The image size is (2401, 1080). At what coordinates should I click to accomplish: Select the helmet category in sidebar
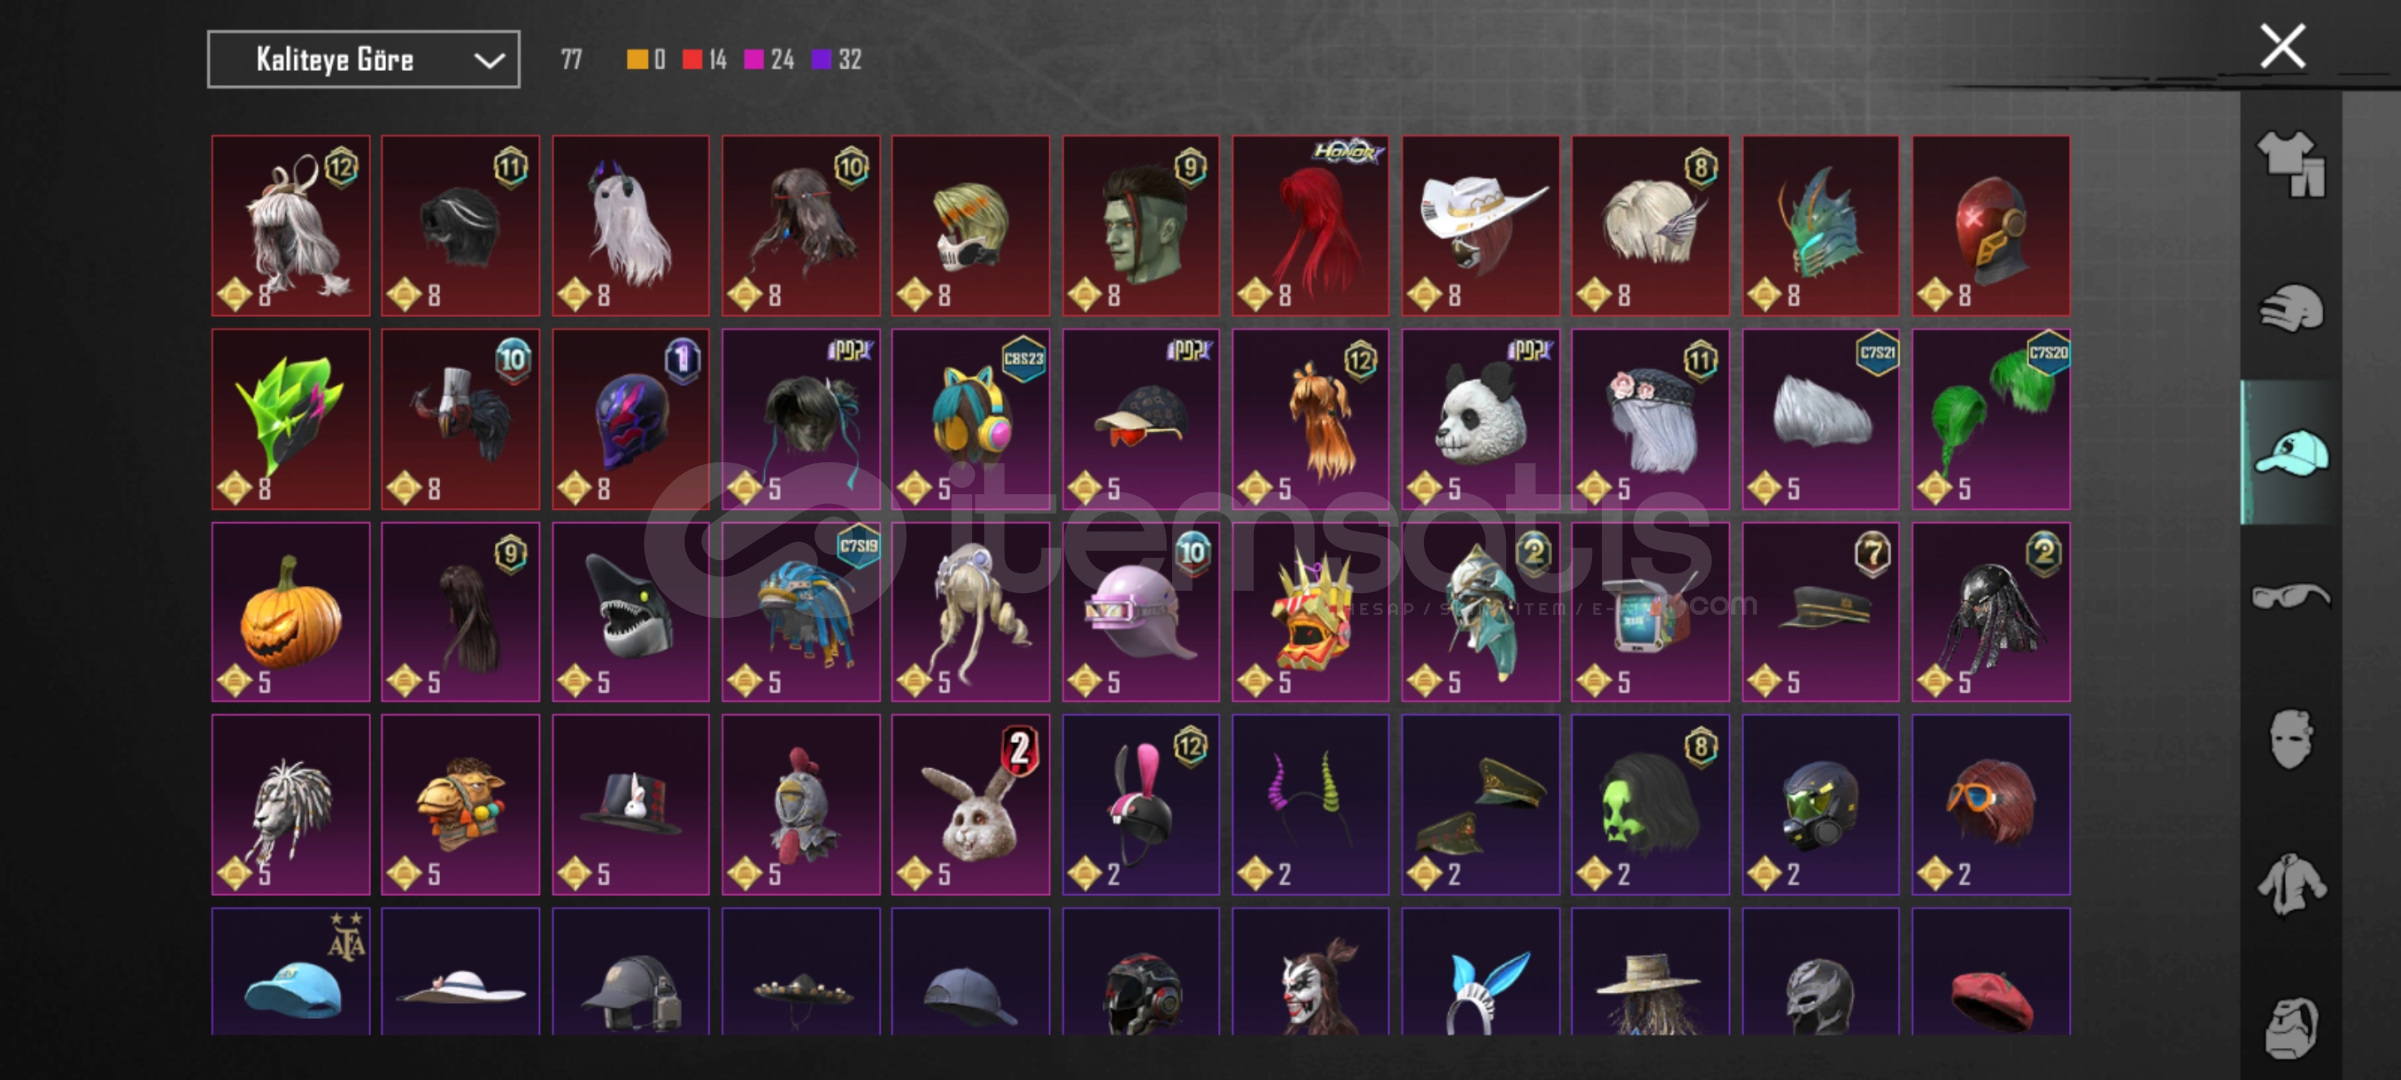2291,308
